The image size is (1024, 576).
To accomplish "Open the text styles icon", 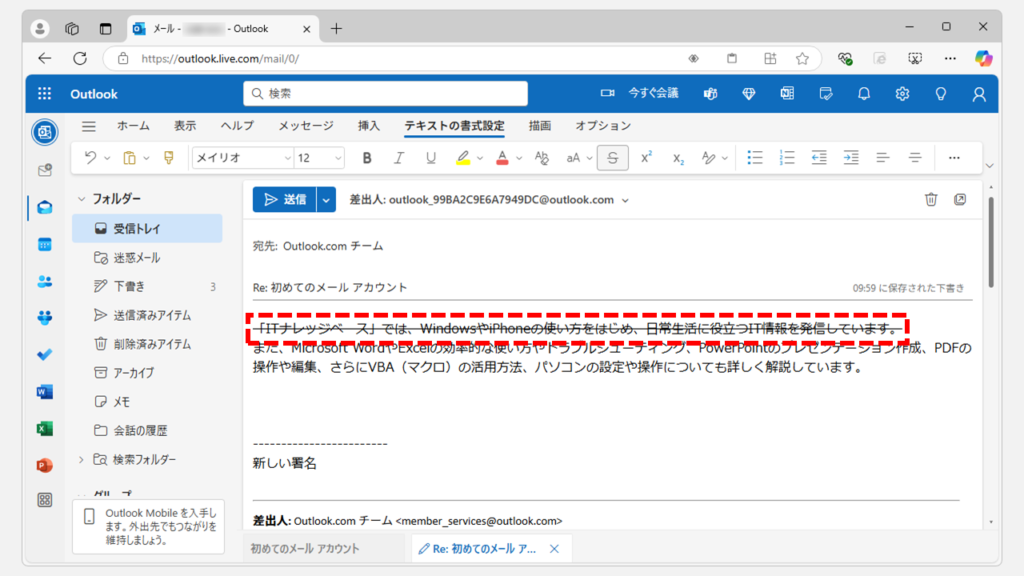I will tap(708, 157).
